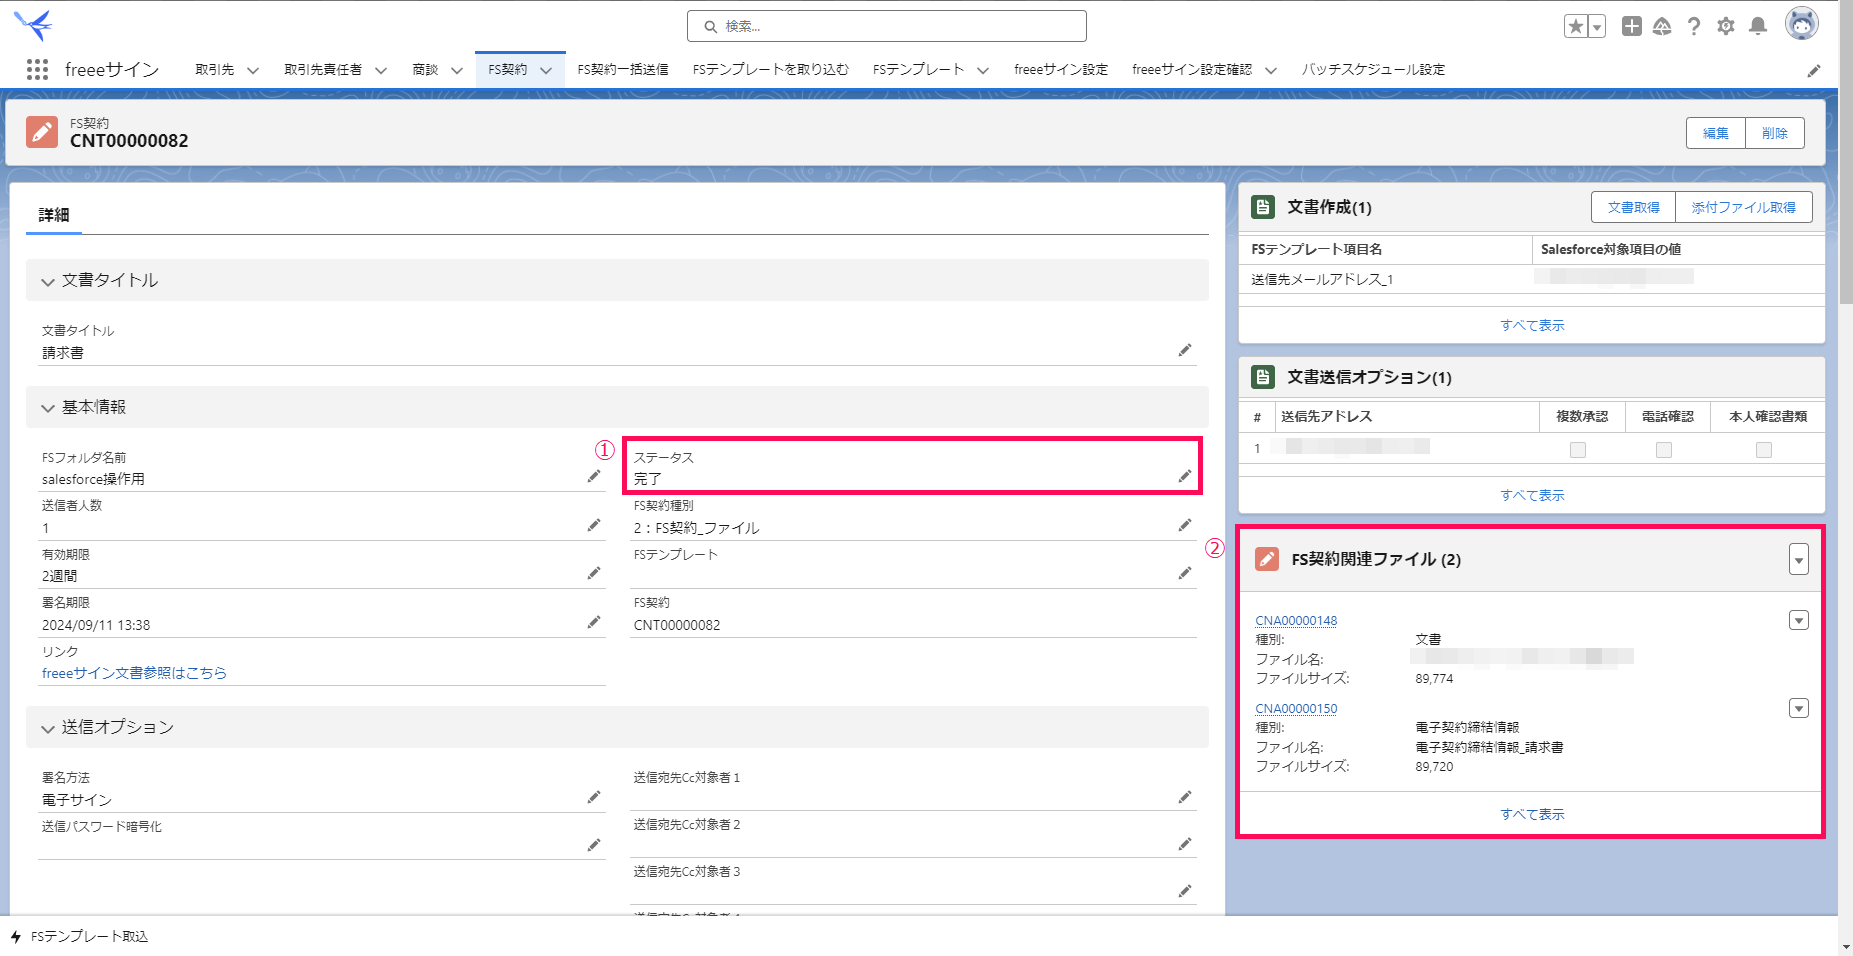Click the FS契約 record header icon
The height and width of the screenshot is (956, 1853).
(x=42, y=132)
